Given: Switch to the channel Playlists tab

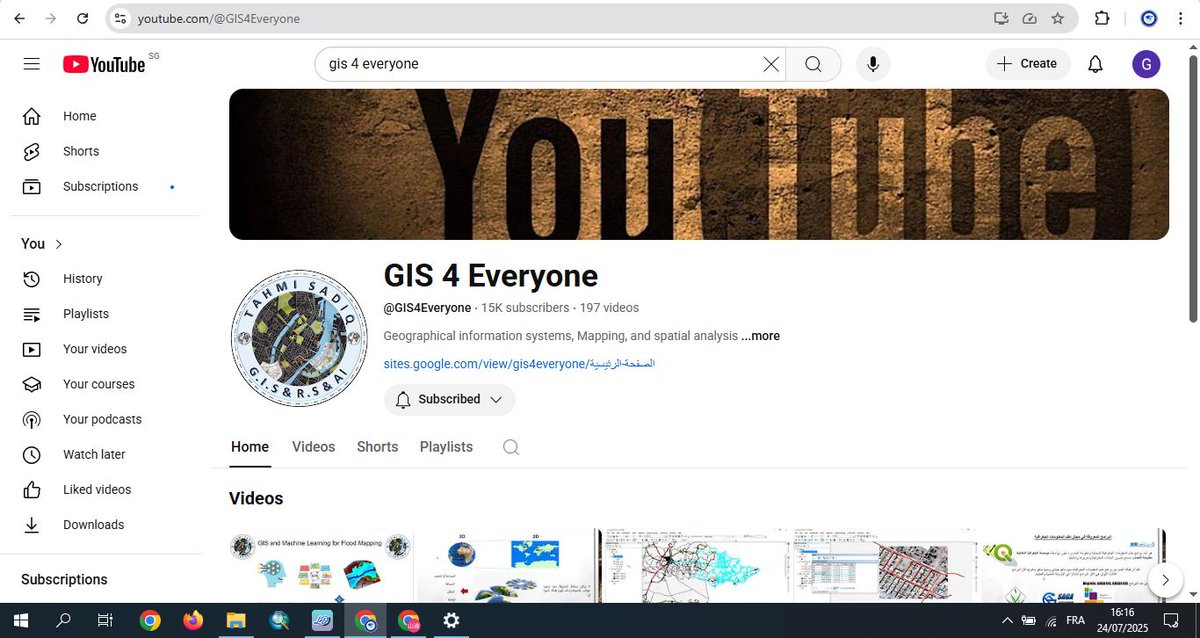Looking at the screenshot, I should [x=446, y=447].
